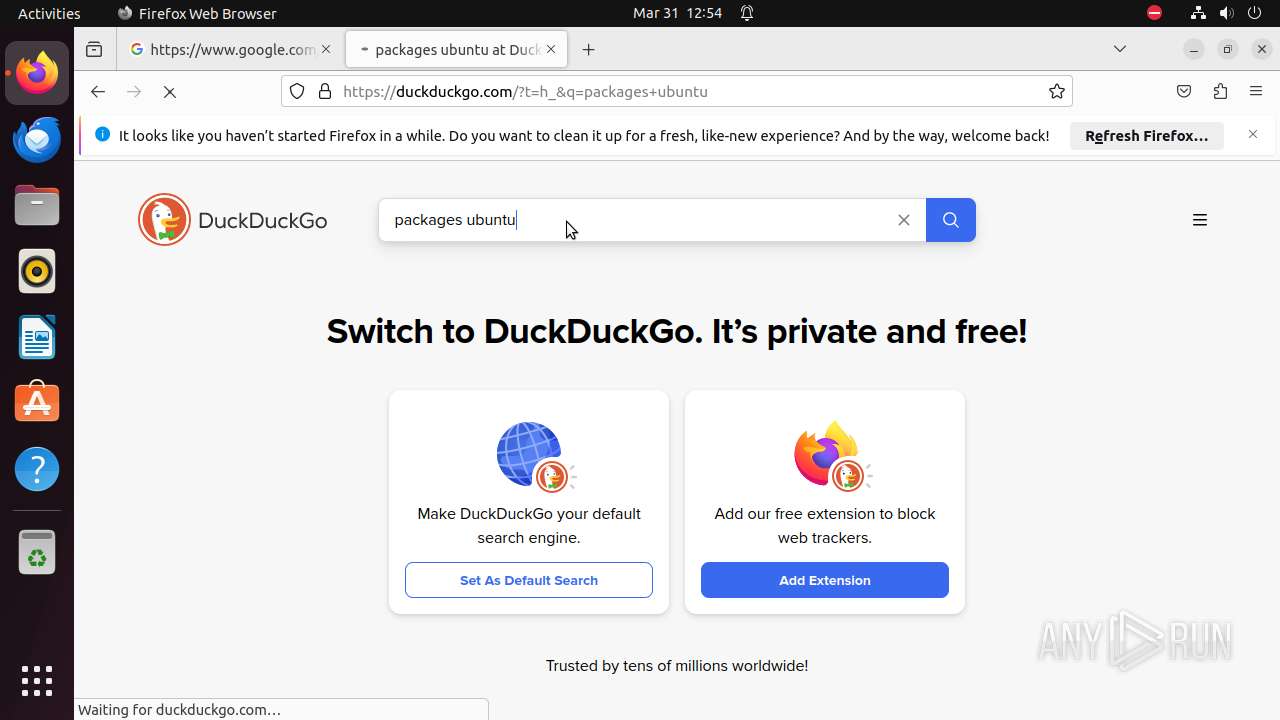Open Firefox application hamburger menu
The width and height of the screenshot is (1280, 720).
point(1256,91)
